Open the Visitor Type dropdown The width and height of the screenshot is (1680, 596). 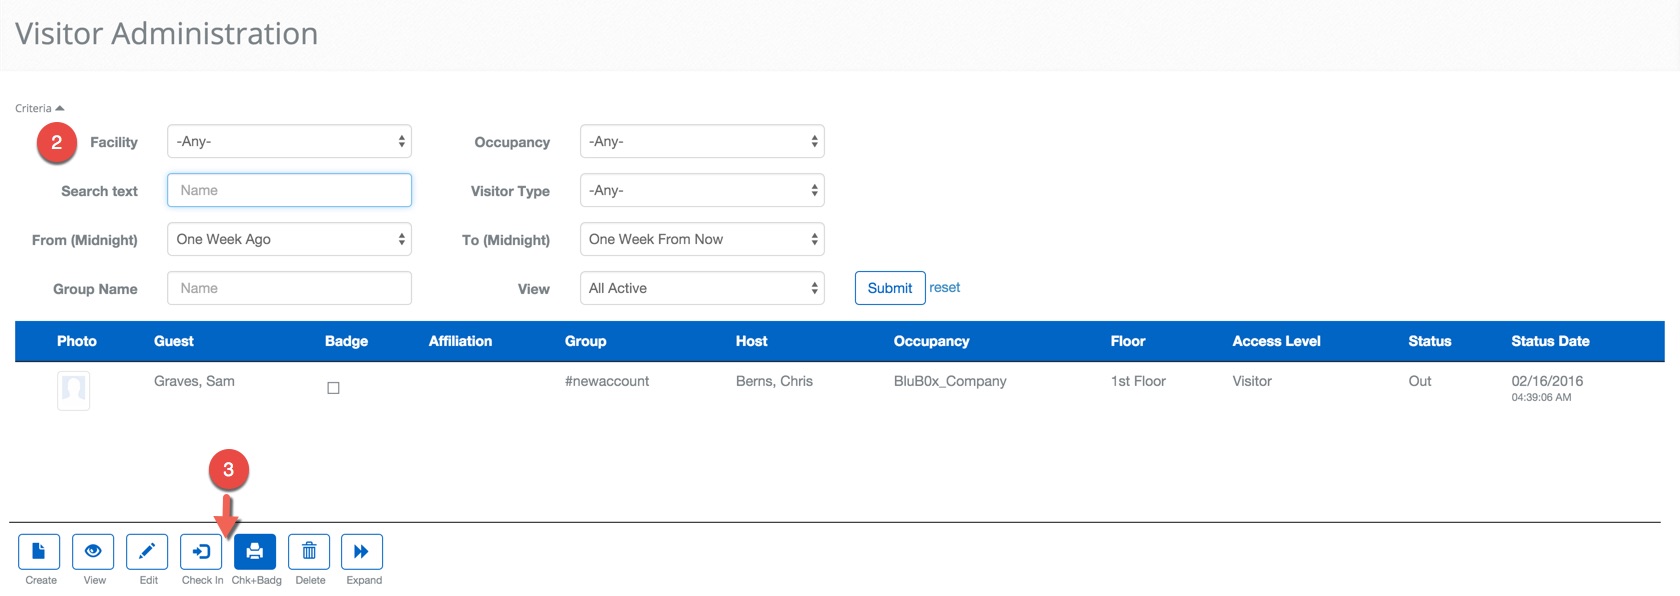click(702, 191)
